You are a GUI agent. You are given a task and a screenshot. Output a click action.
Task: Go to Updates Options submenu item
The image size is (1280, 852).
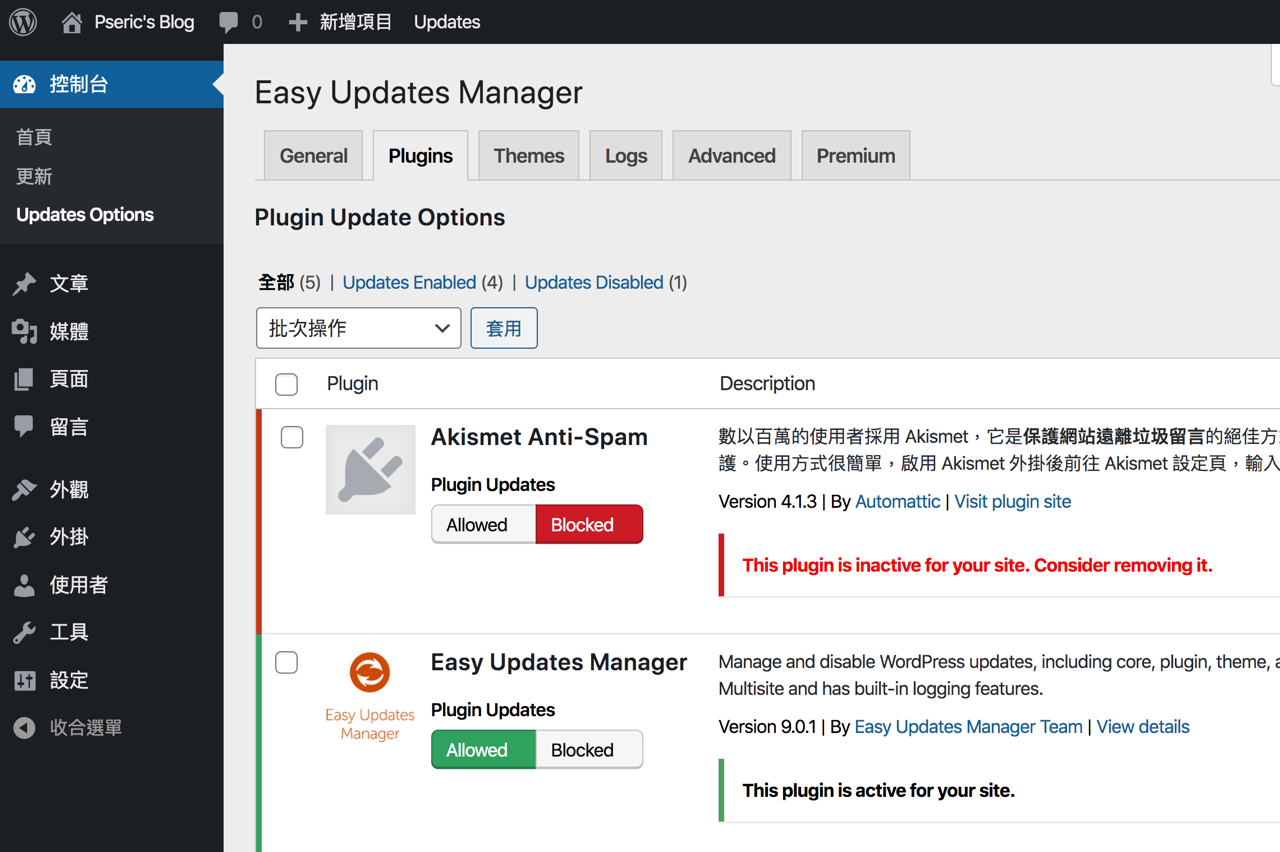(85, 215)
